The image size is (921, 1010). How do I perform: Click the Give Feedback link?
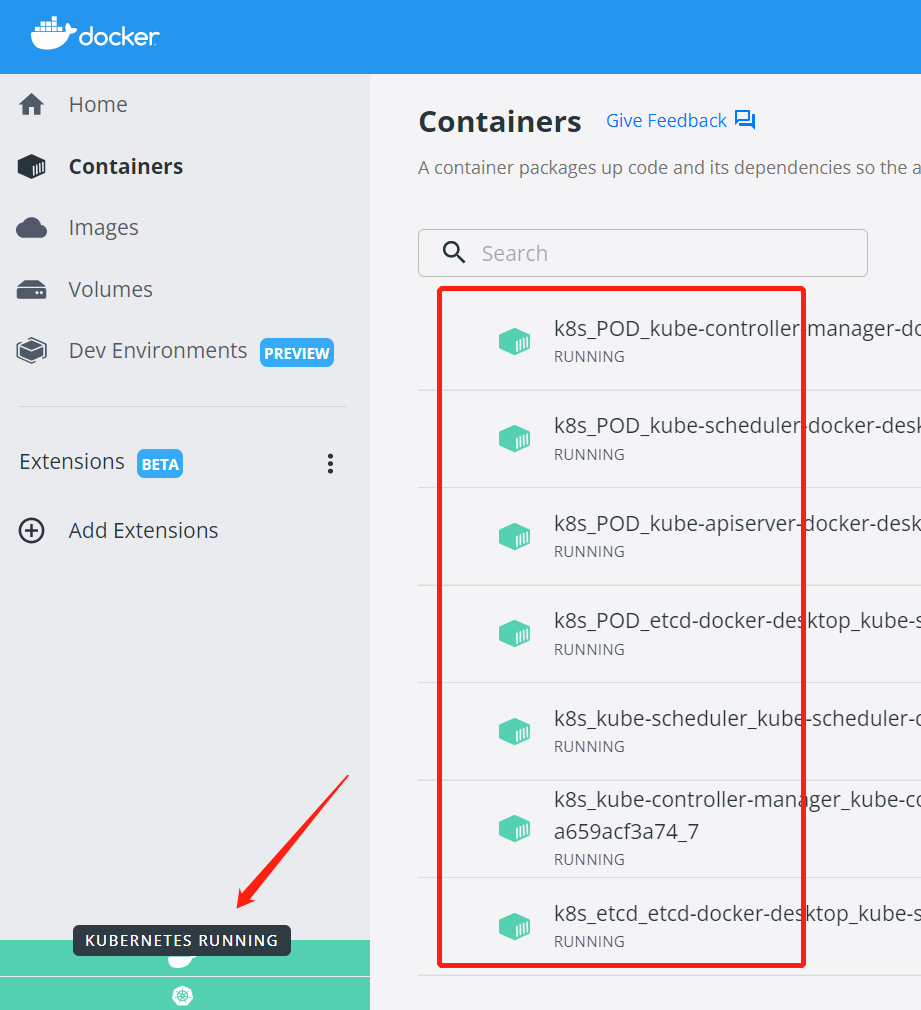click(667, 120)
